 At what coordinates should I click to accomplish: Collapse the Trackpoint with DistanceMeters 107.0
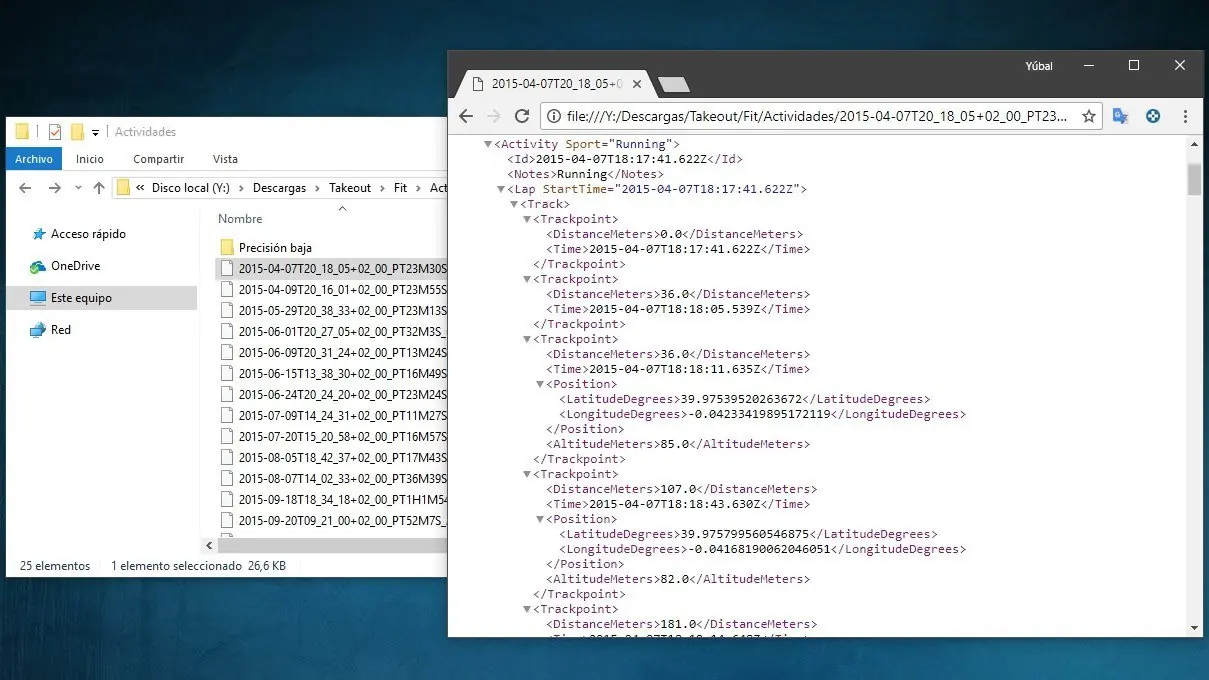527,474
